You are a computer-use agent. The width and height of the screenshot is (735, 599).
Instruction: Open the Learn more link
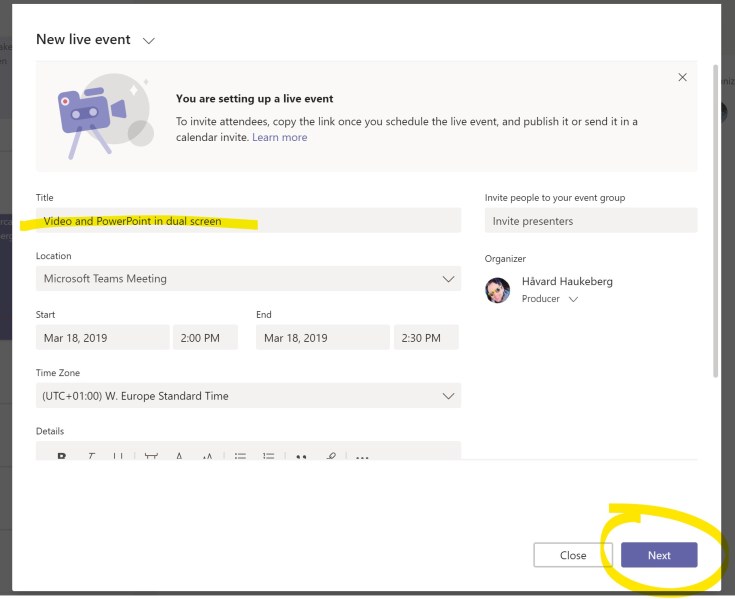[280, 137]
